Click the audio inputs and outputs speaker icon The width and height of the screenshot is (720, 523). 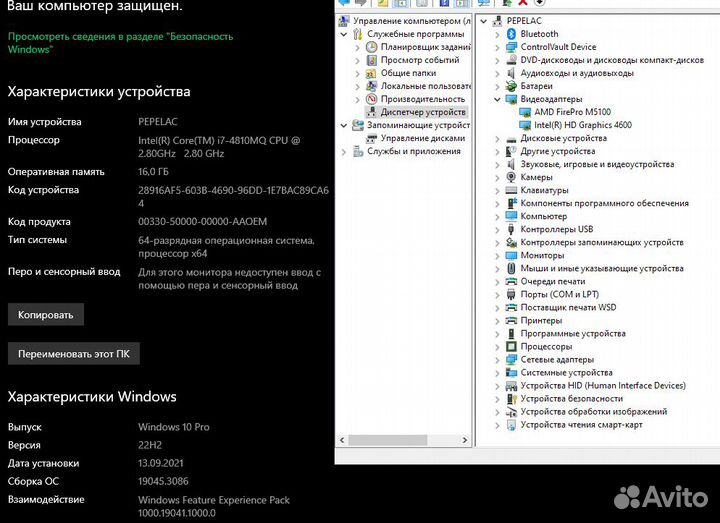click(511, 73)
